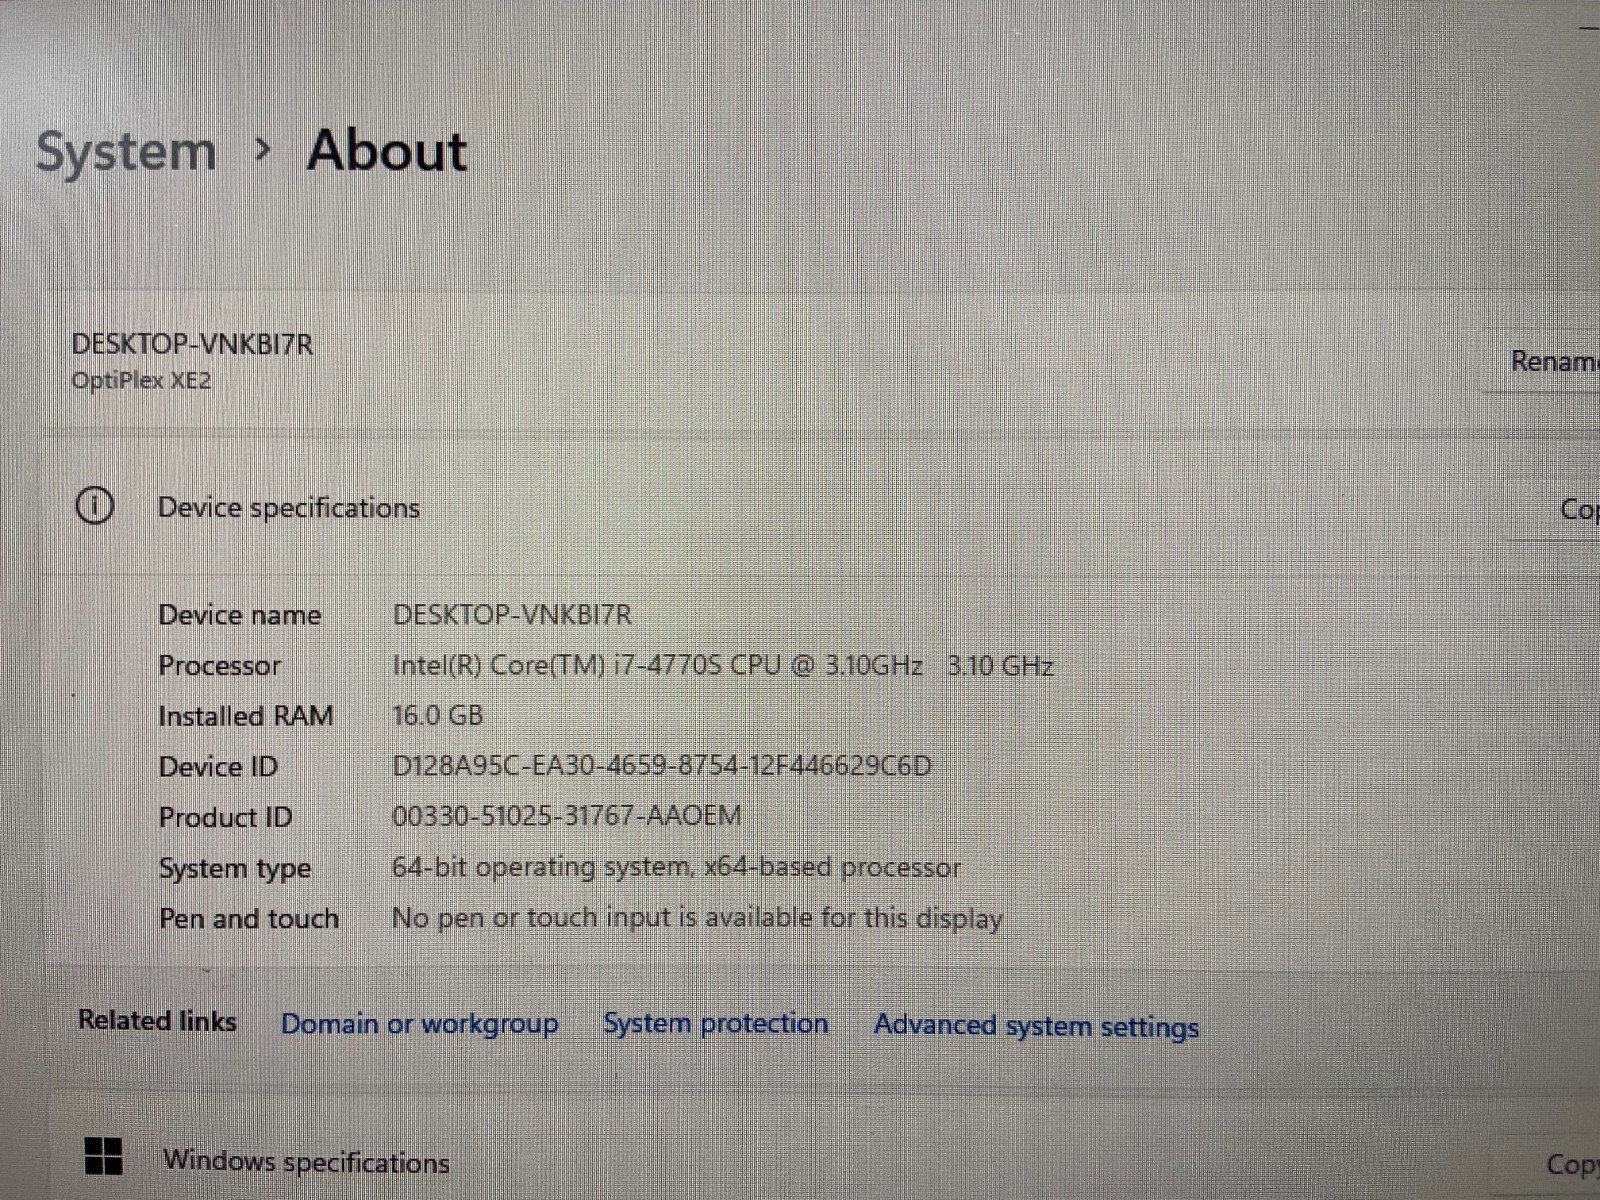Select the Device ID value D128A95C
This screenshot has height=1200, width=1600.
662,766
